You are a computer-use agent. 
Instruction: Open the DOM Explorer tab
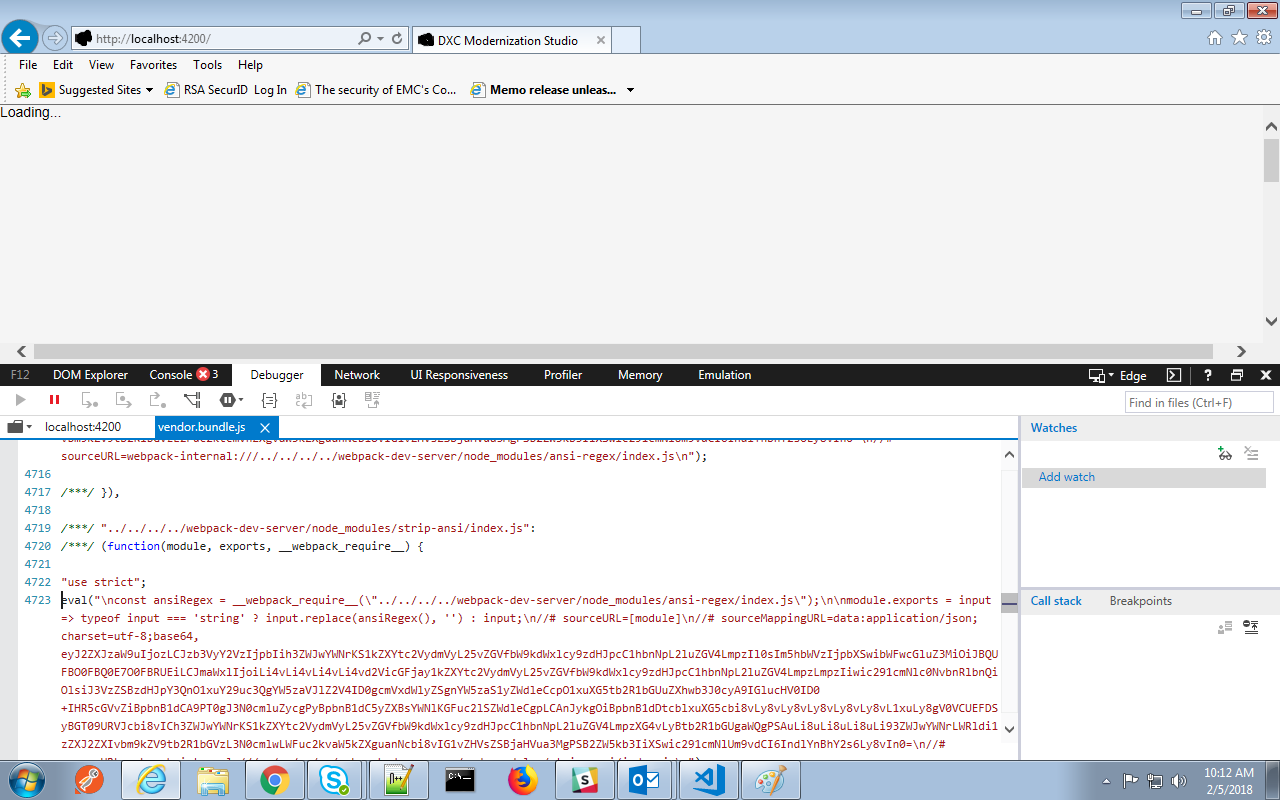[90, 375]
